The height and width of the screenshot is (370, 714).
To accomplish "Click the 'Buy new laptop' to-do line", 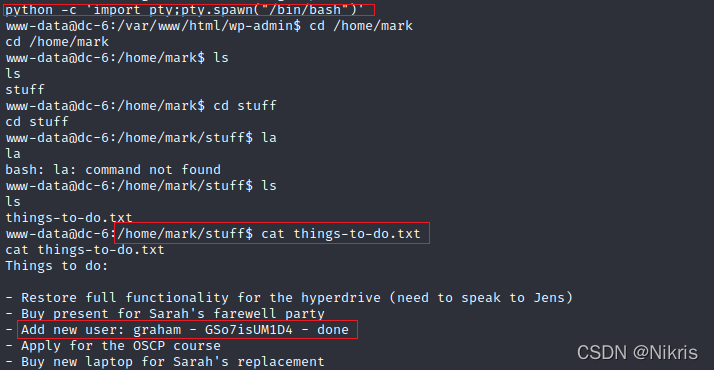I will 165,362.
